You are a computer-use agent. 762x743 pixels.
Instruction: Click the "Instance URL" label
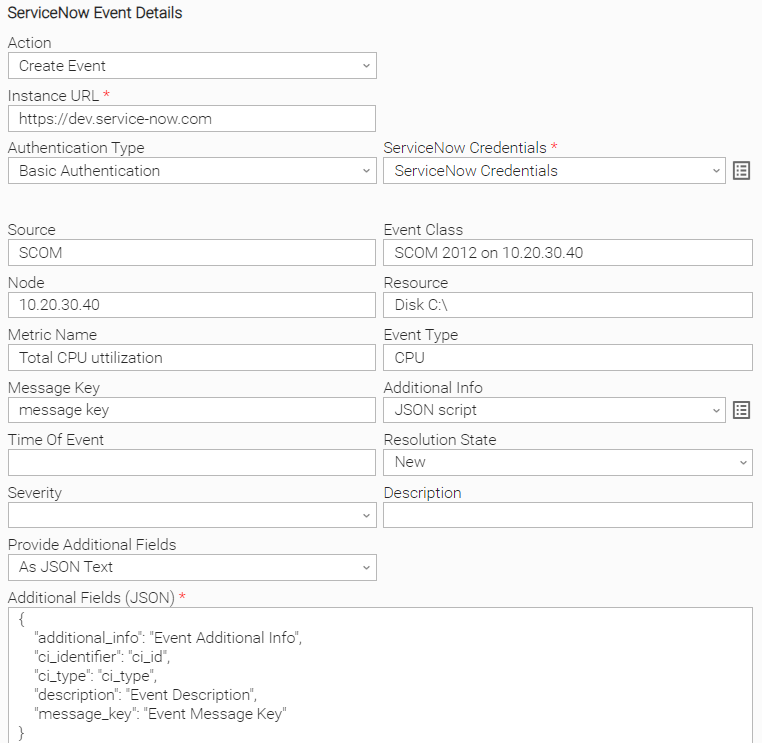click(x=53, y=96)
